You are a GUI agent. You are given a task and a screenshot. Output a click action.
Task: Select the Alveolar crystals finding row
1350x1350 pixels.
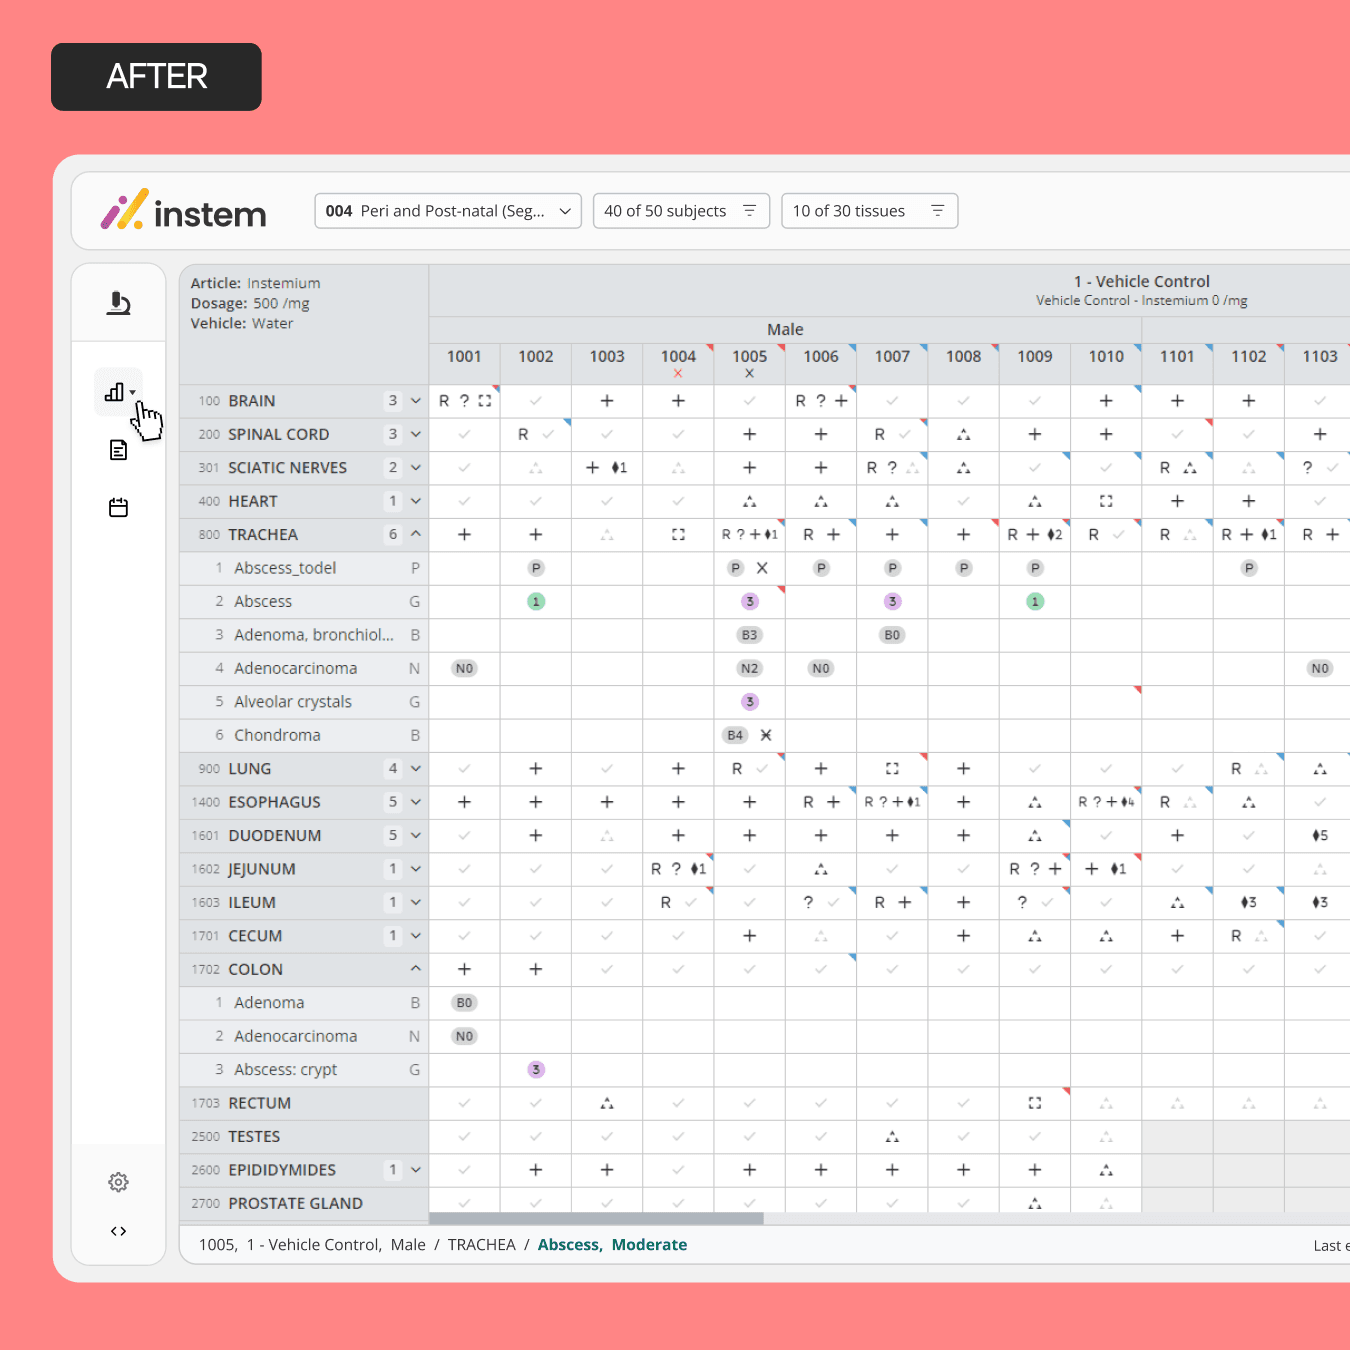coord(304,702)
